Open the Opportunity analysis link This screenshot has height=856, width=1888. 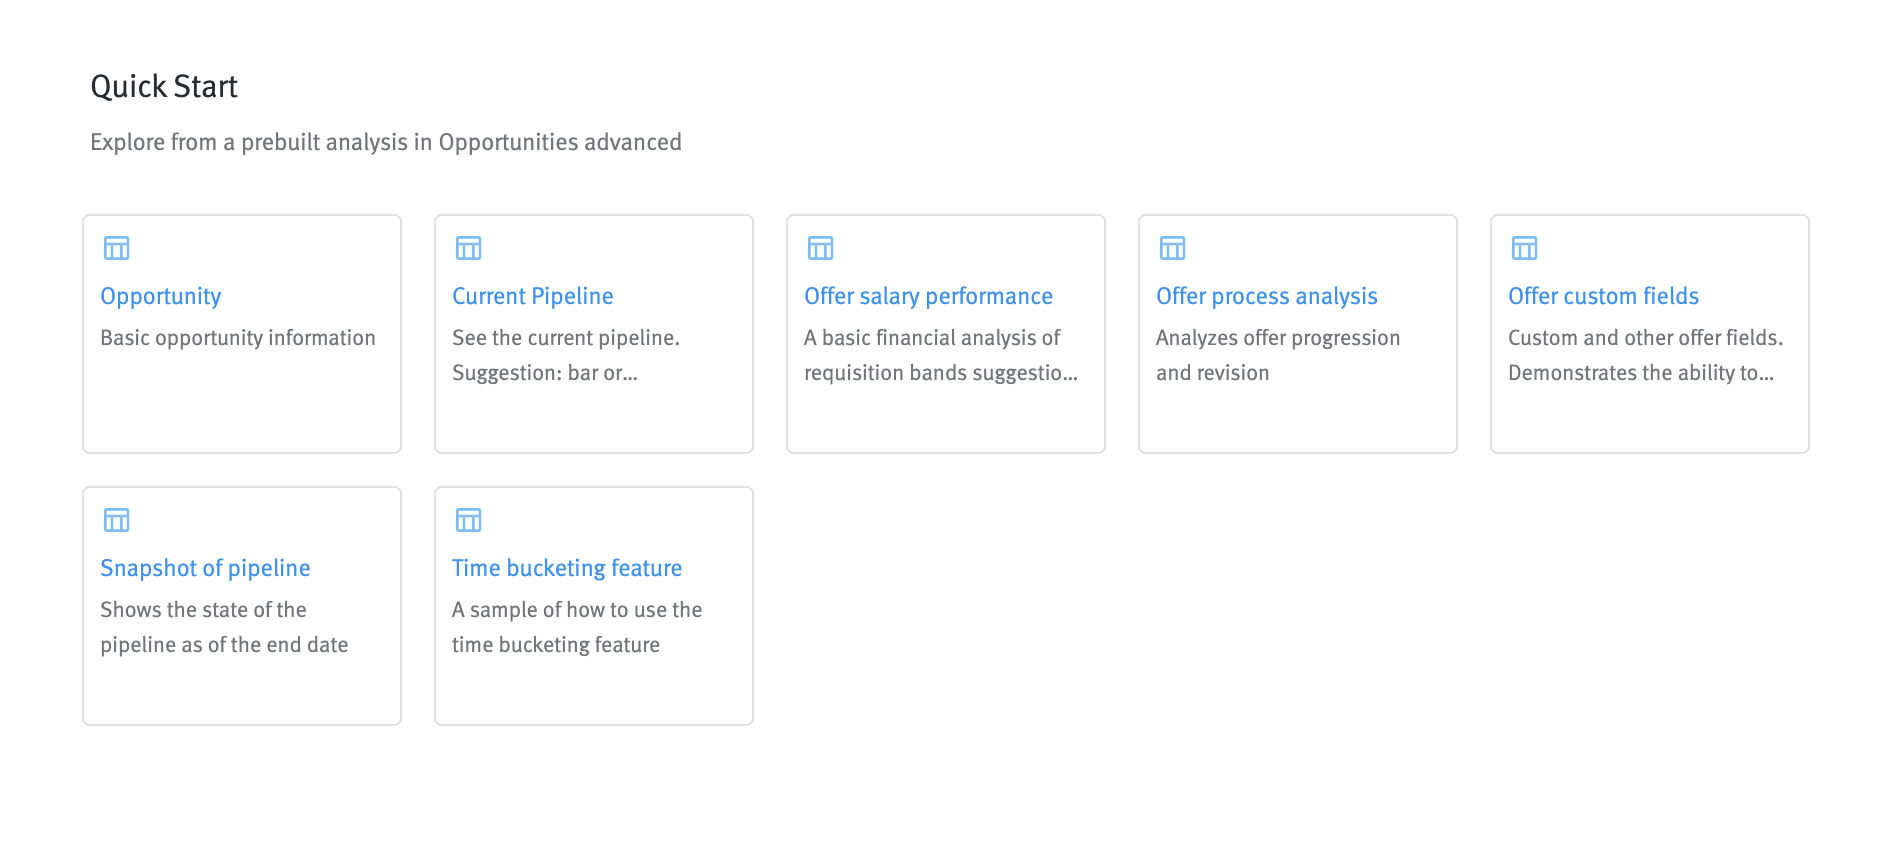pos(161,296)
